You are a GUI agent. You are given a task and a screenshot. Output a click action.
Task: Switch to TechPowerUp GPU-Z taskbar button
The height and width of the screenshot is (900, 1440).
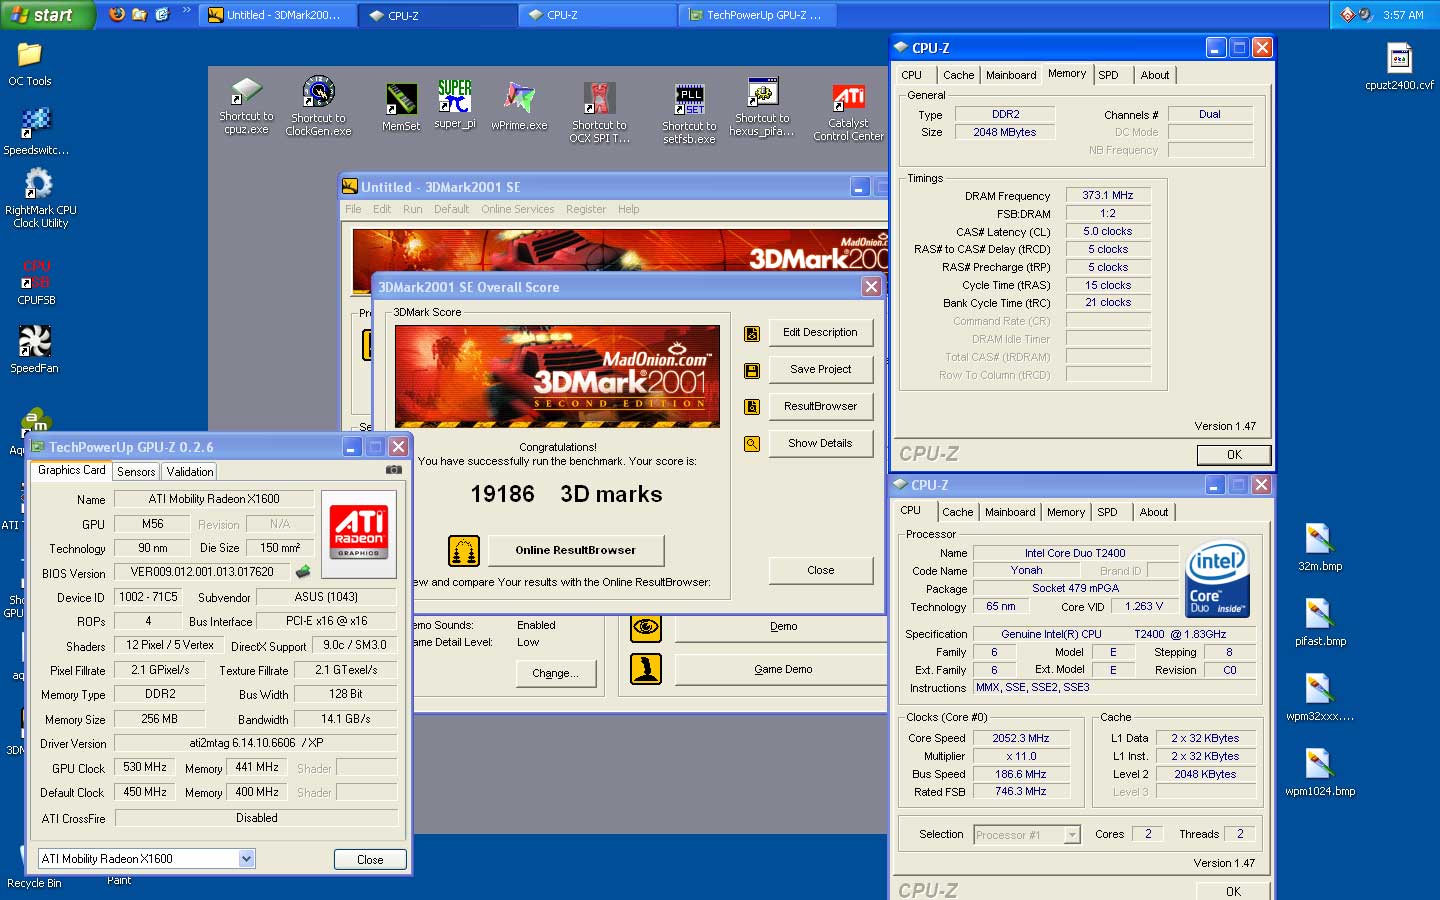click(x=755, y=15)
